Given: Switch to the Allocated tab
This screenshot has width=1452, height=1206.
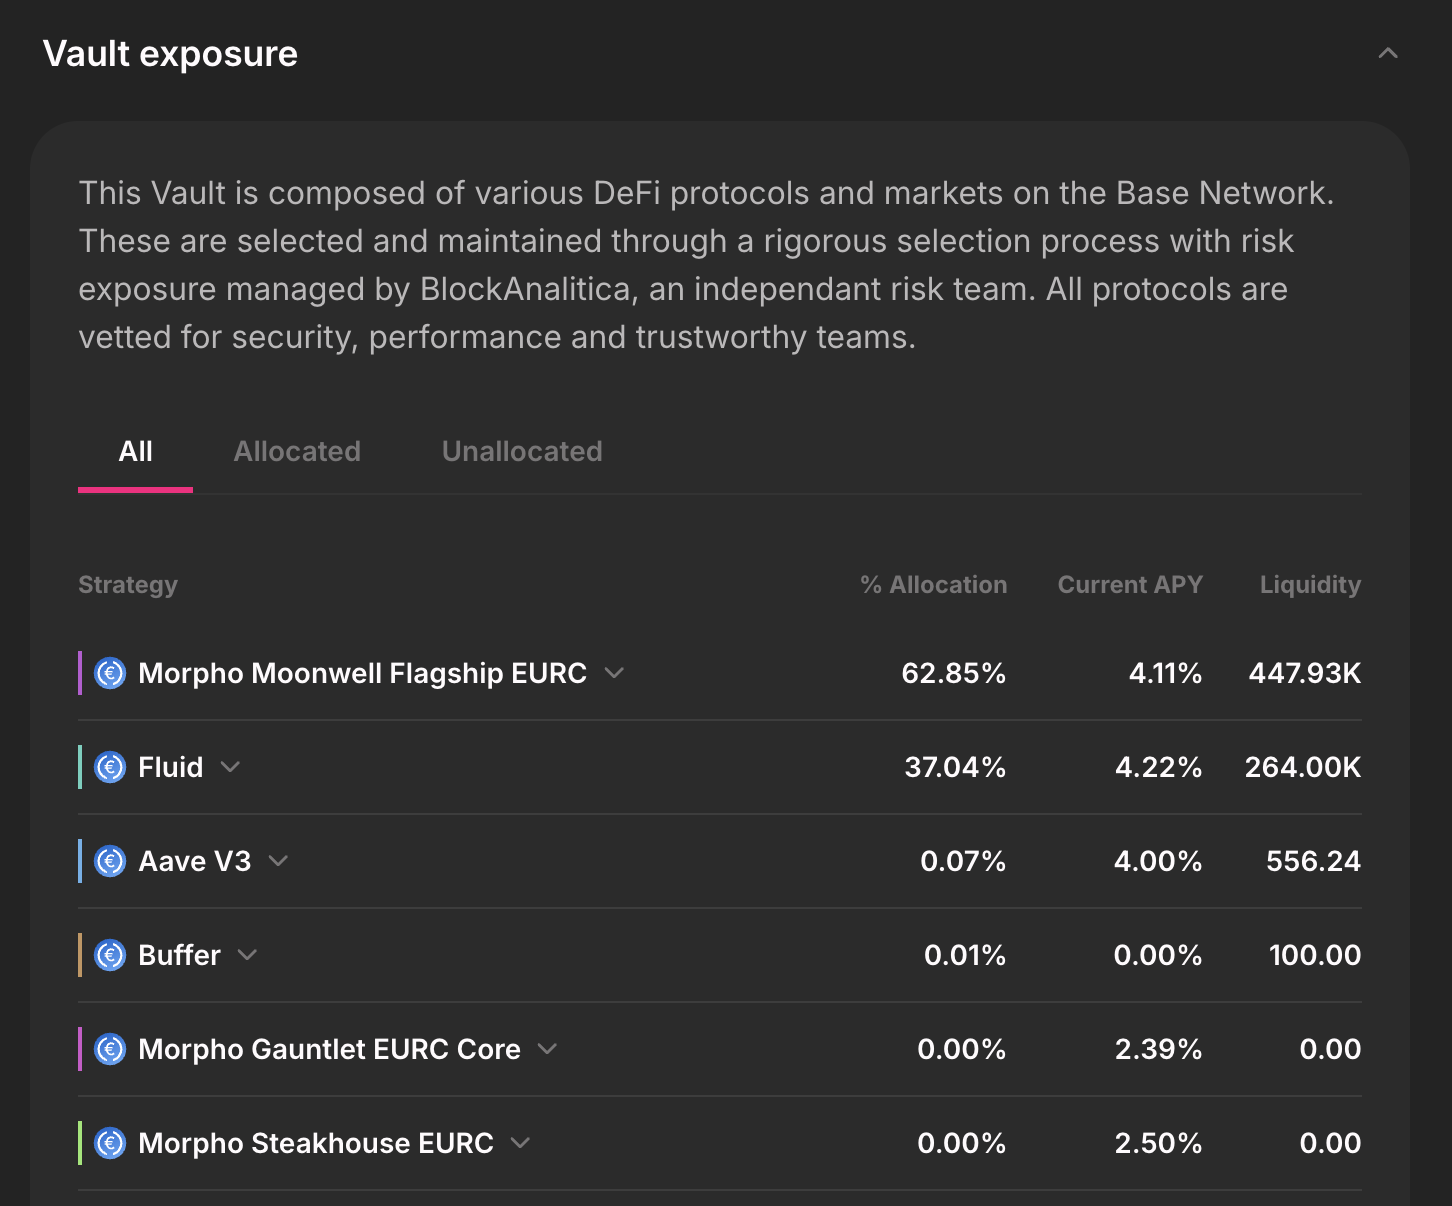Looking at the screenshot, I should click(x=297, y=452).
